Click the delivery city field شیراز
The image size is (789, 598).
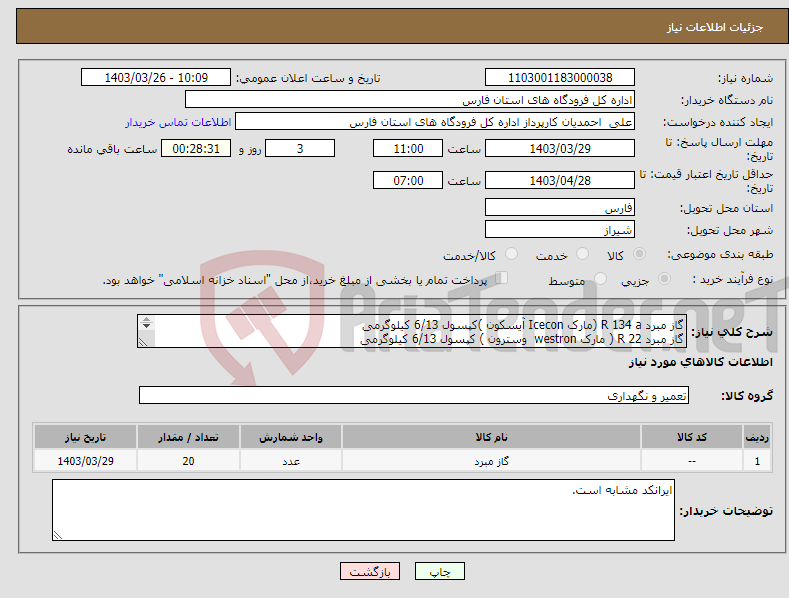click(560, 230)
